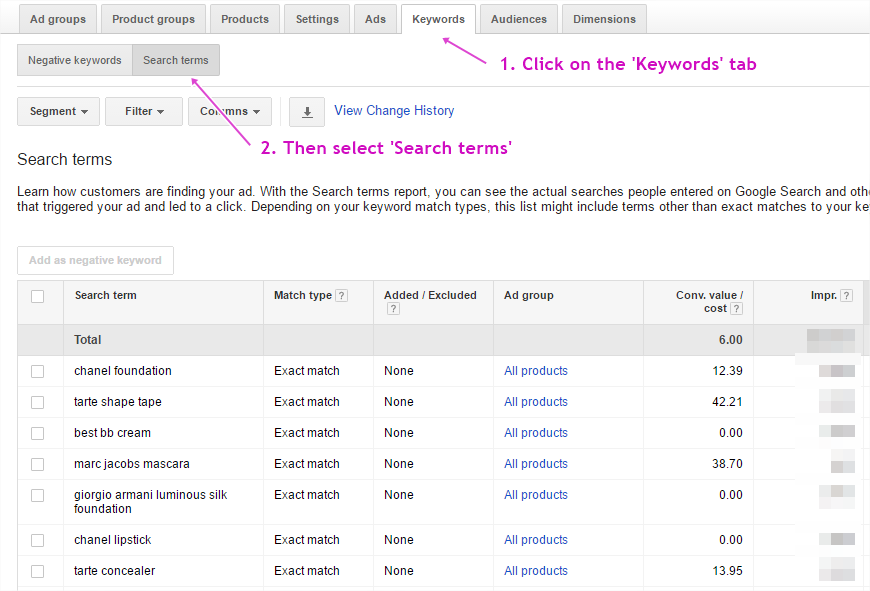Select the Search terms sub-tab

(x=176, y=60)
